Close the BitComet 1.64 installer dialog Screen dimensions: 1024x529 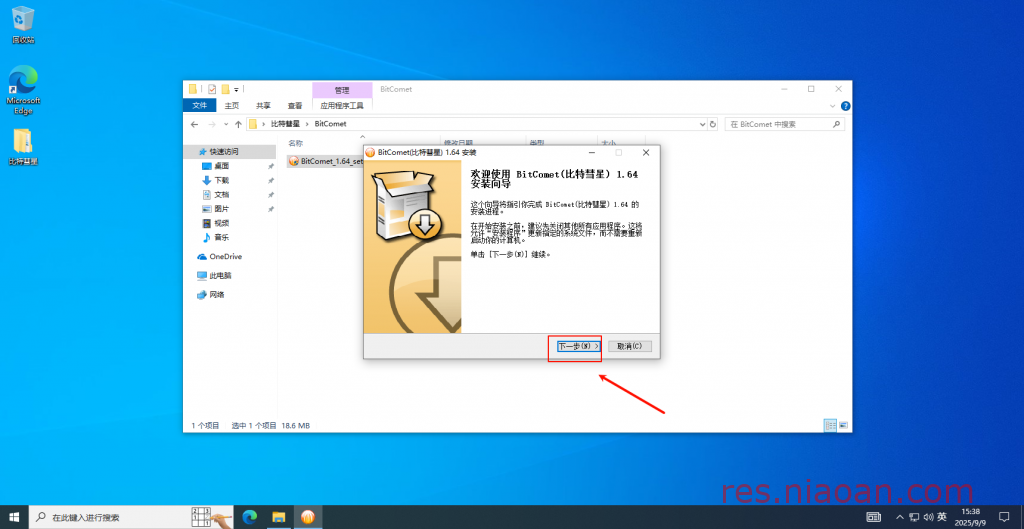(645, 152)
